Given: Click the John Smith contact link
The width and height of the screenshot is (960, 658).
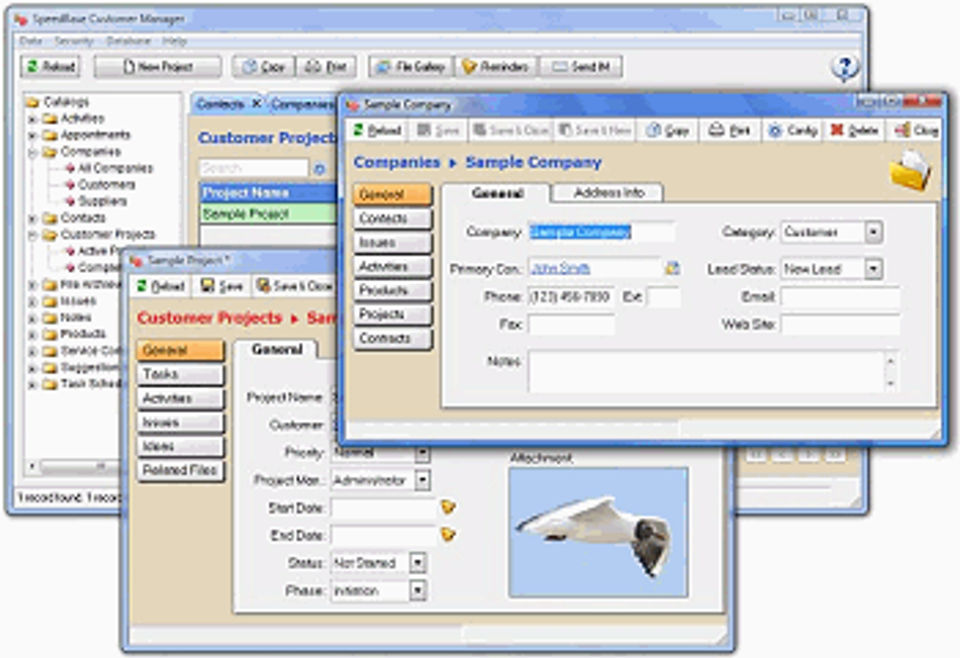Looking at the screenshot, I should pos(560,268).
